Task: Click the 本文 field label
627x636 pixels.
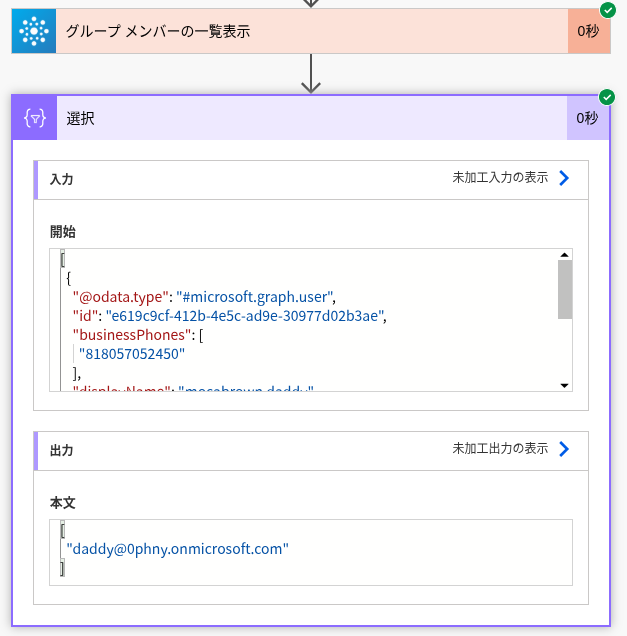Action: tap(63, 503)
